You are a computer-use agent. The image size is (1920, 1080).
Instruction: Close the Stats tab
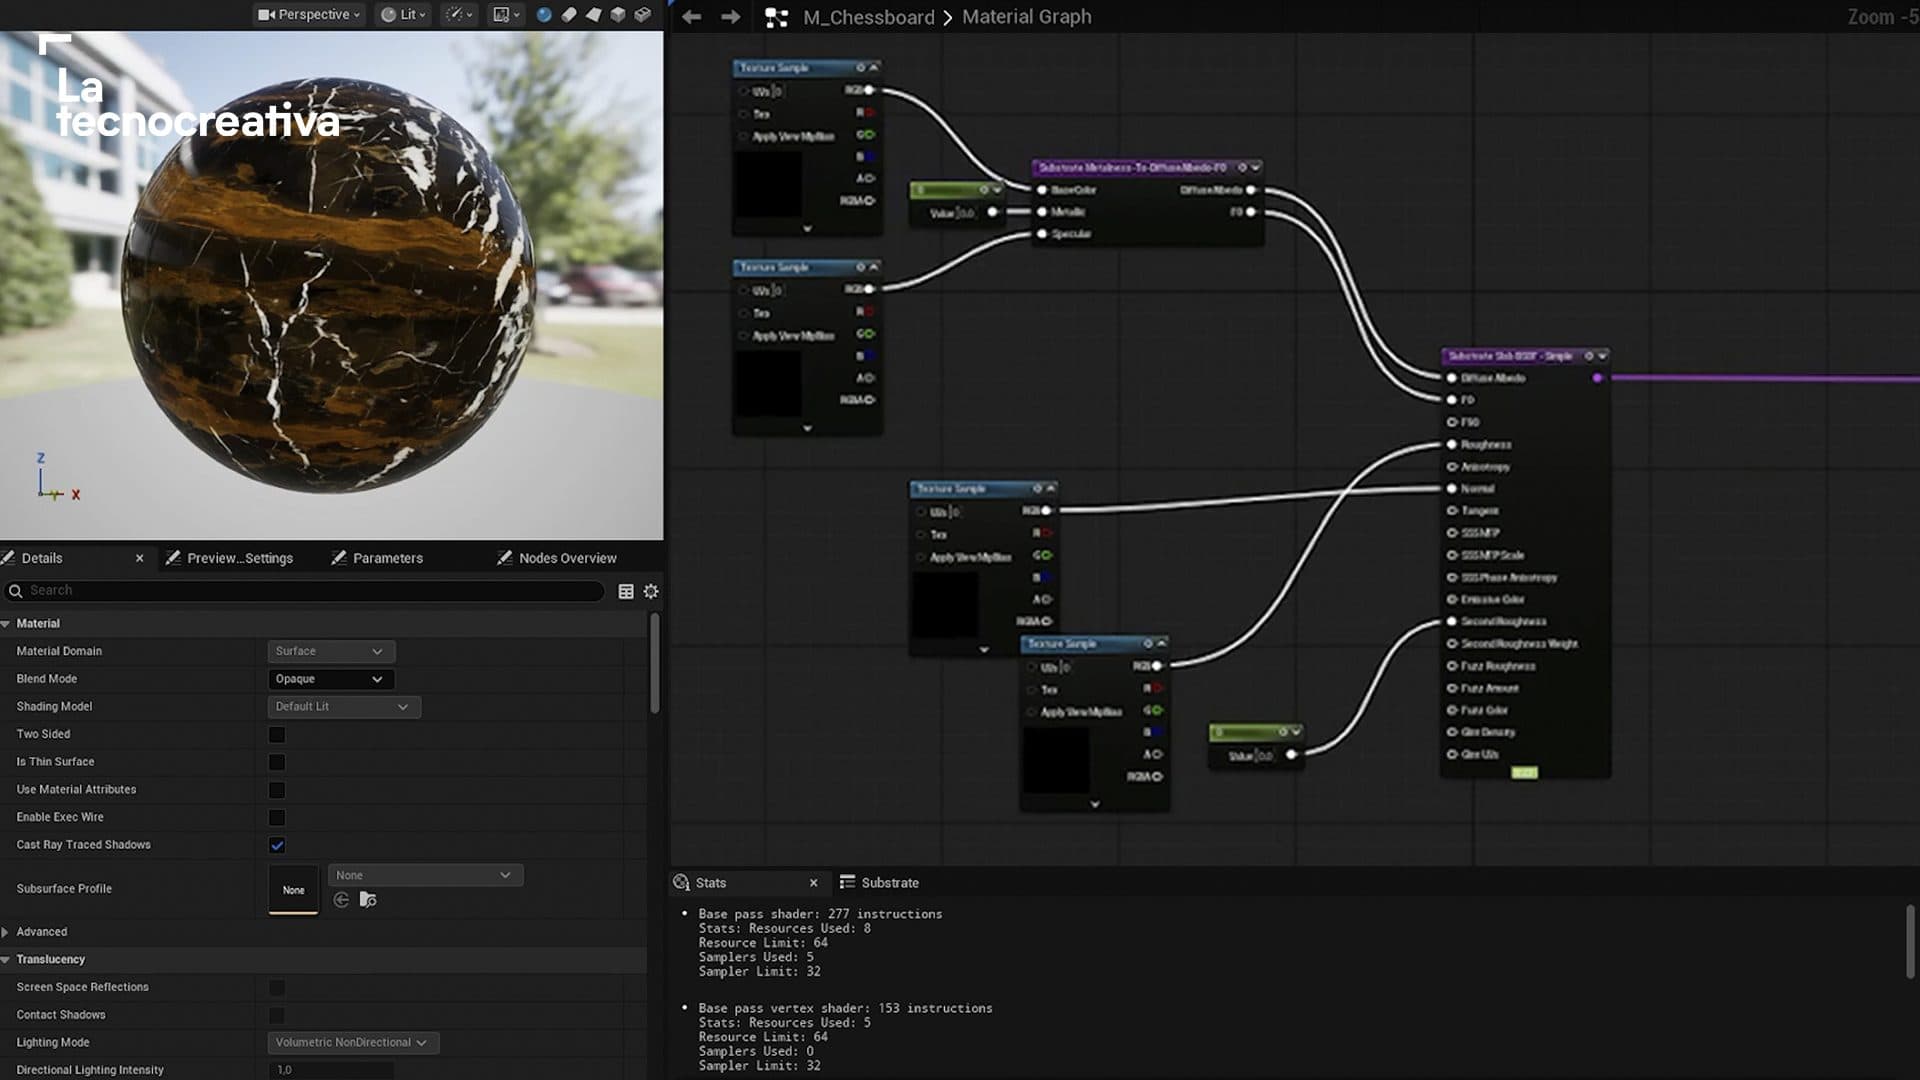click(x=813, y=883)
